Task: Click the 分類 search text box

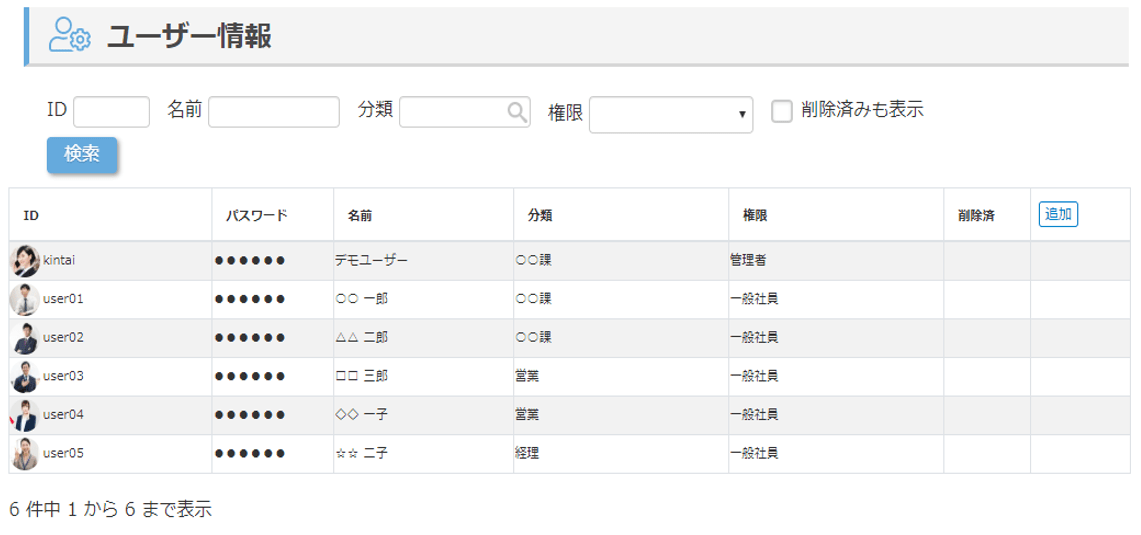Action: coord(452,112)
